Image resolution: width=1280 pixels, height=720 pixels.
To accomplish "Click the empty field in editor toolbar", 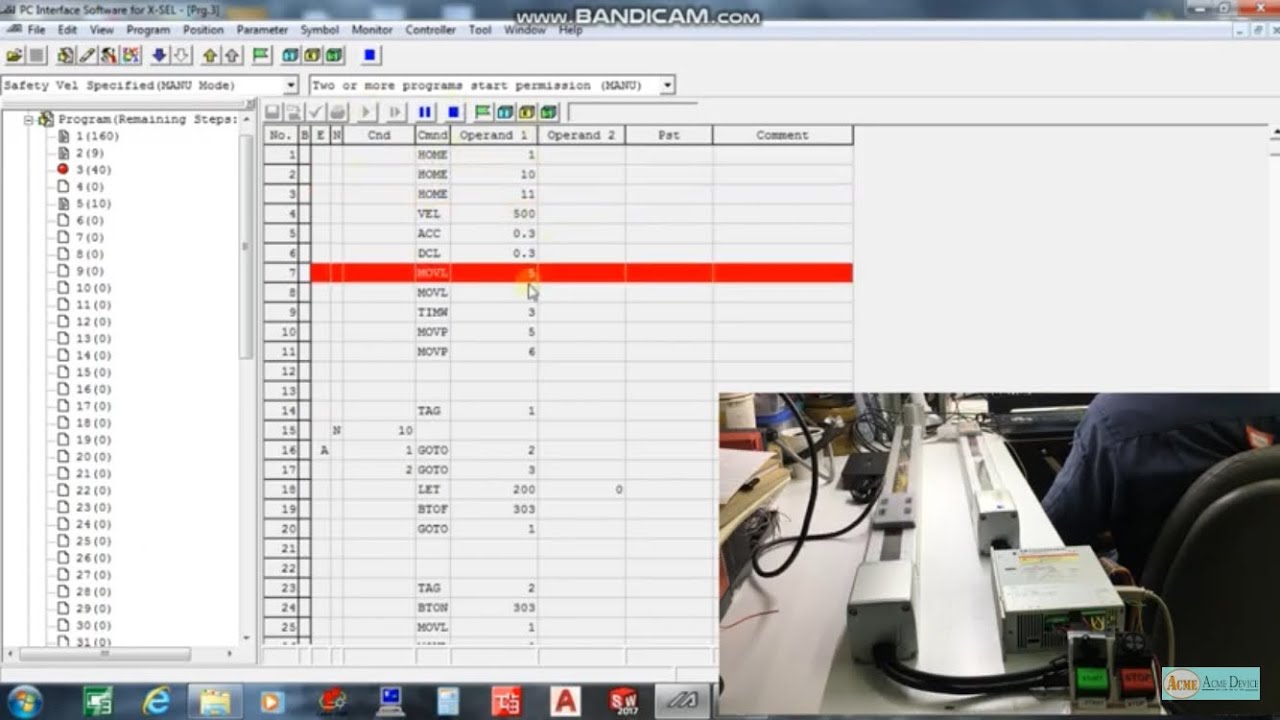I will click(632, 112).
